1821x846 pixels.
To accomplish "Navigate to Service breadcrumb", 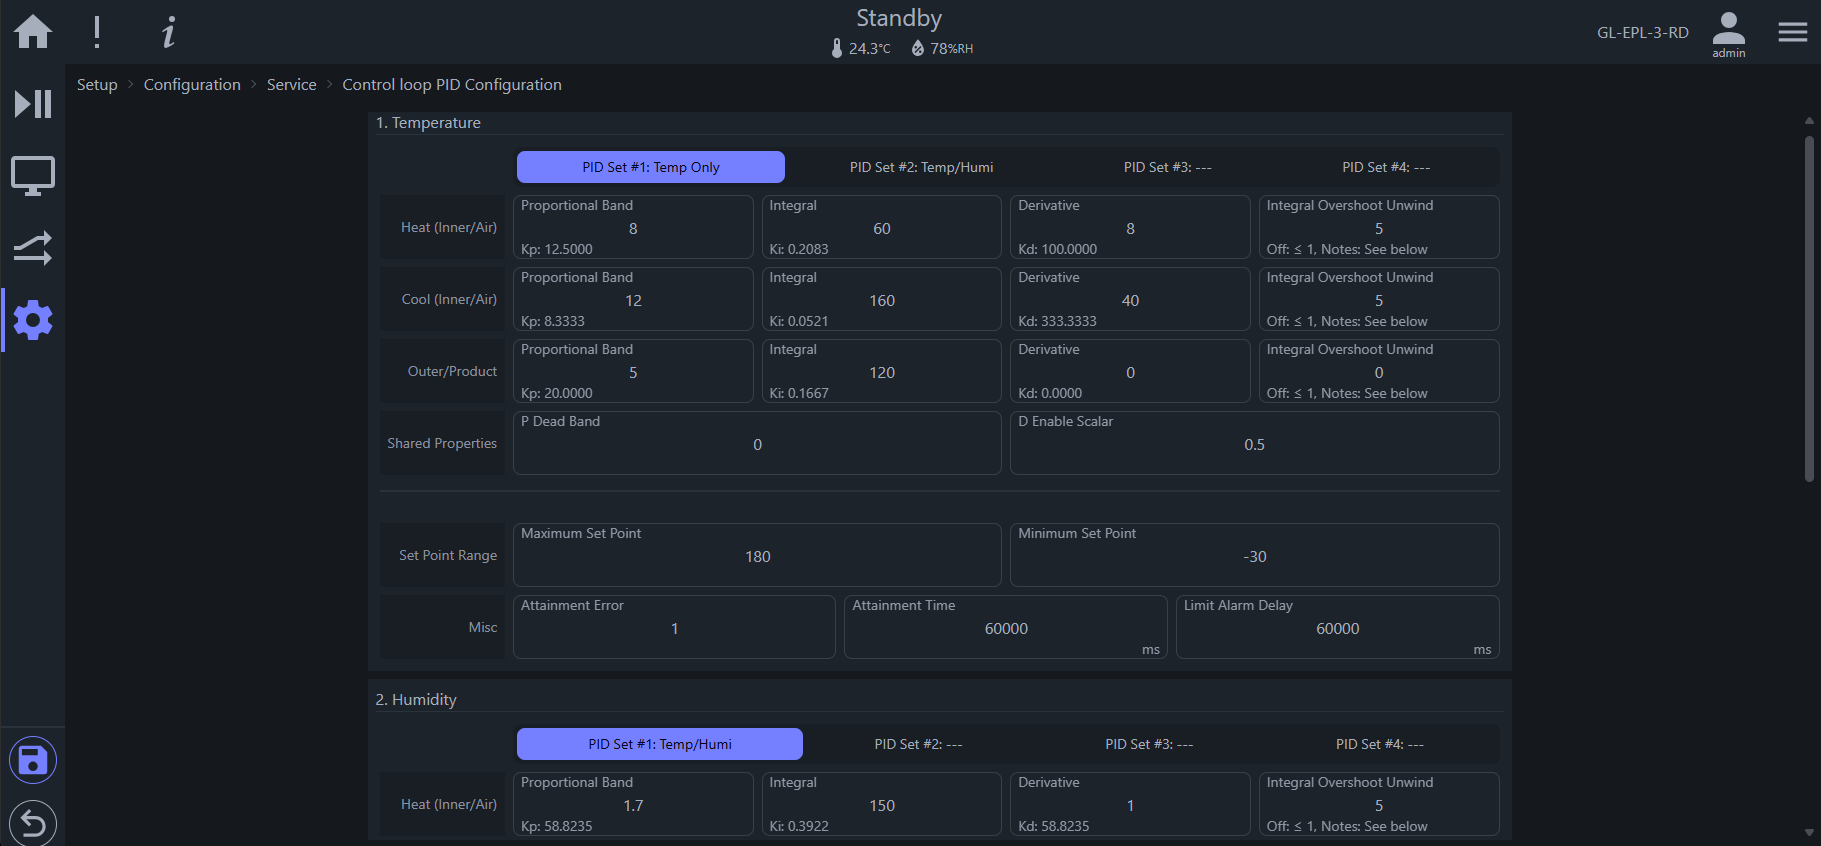I will (x=291, y=85).
